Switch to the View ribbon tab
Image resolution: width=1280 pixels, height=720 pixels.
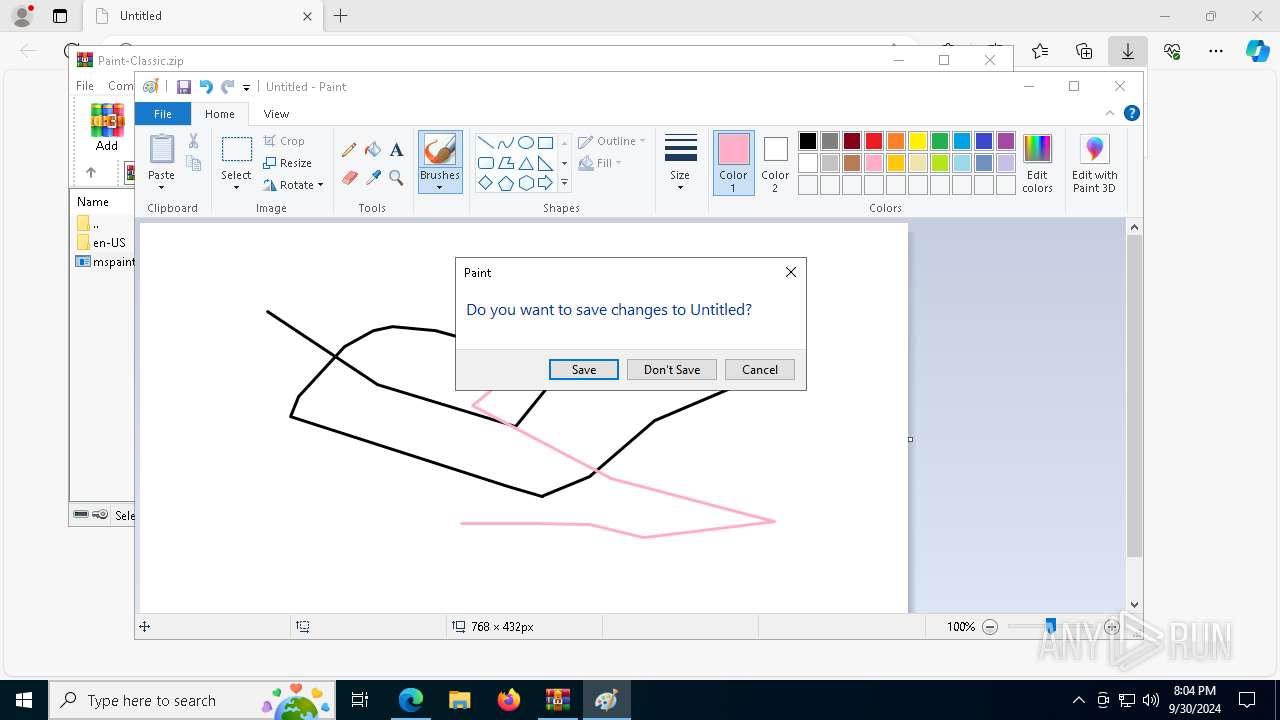pyautogui.click(x=276, y=114)
